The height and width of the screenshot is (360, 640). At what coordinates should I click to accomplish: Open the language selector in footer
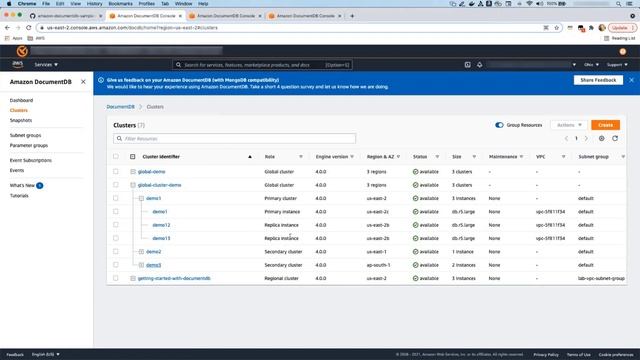46,354
